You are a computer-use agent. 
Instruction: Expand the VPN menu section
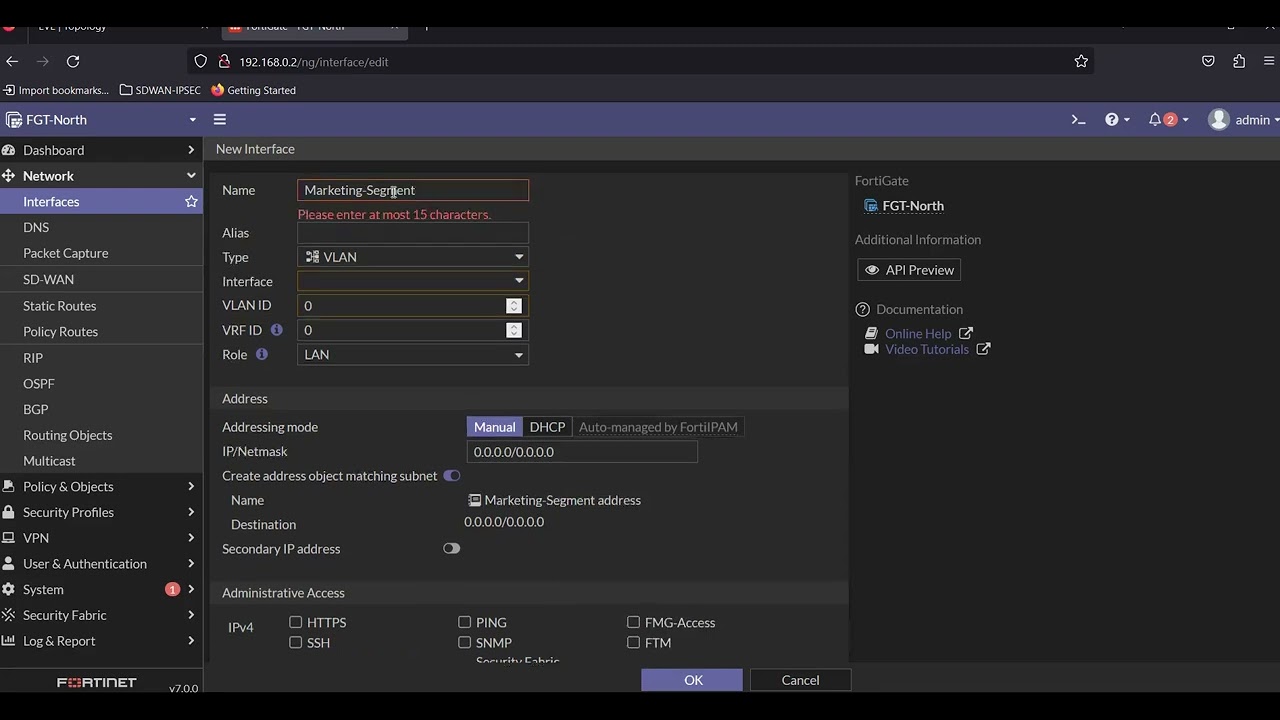(x=100, y=538)
